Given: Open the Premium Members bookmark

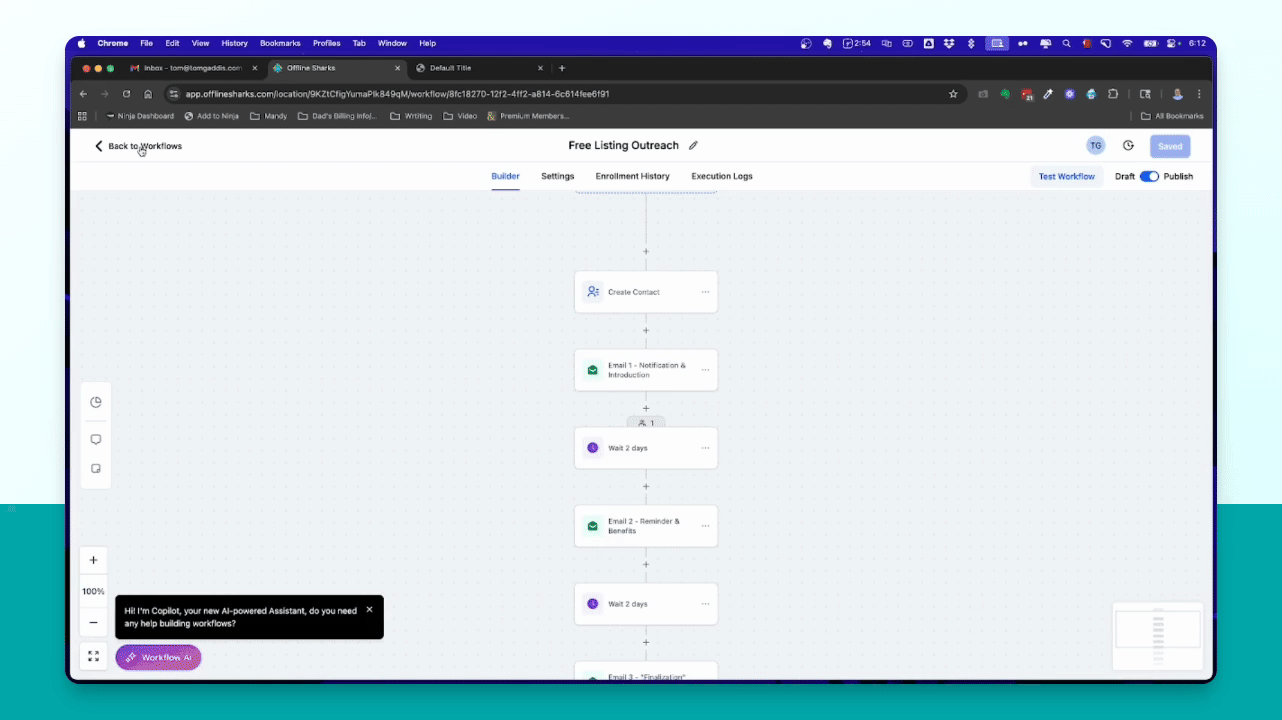Looking at the screenshot, I should click(528, 116).
